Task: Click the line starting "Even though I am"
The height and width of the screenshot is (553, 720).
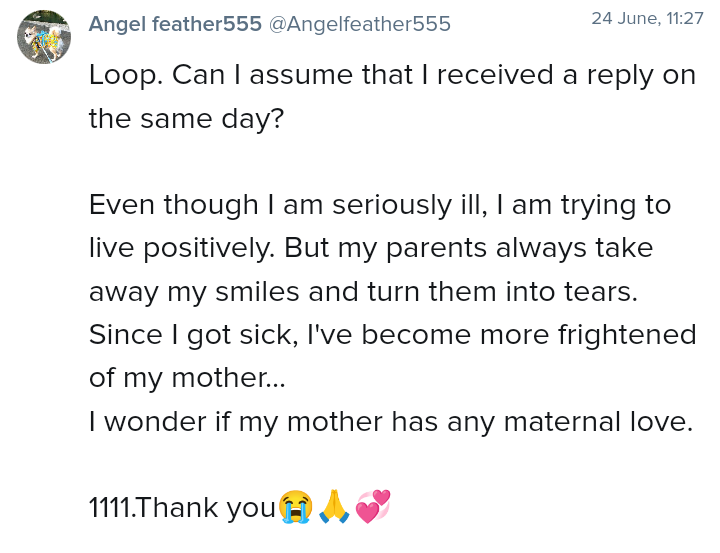Action: click(380, 205)
